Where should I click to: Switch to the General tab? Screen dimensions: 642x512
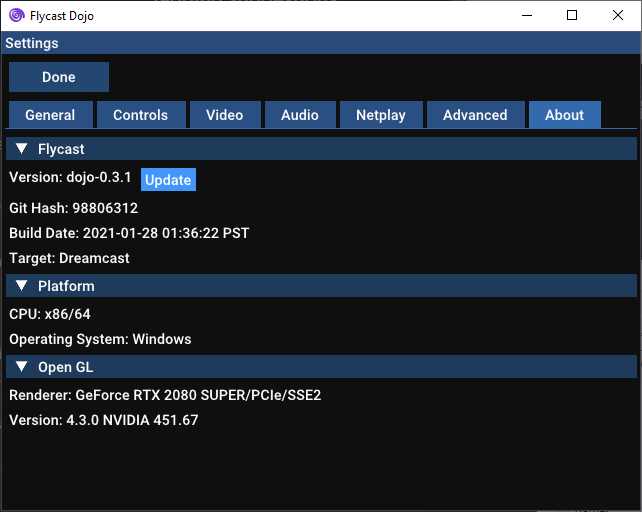pos(51,115)
